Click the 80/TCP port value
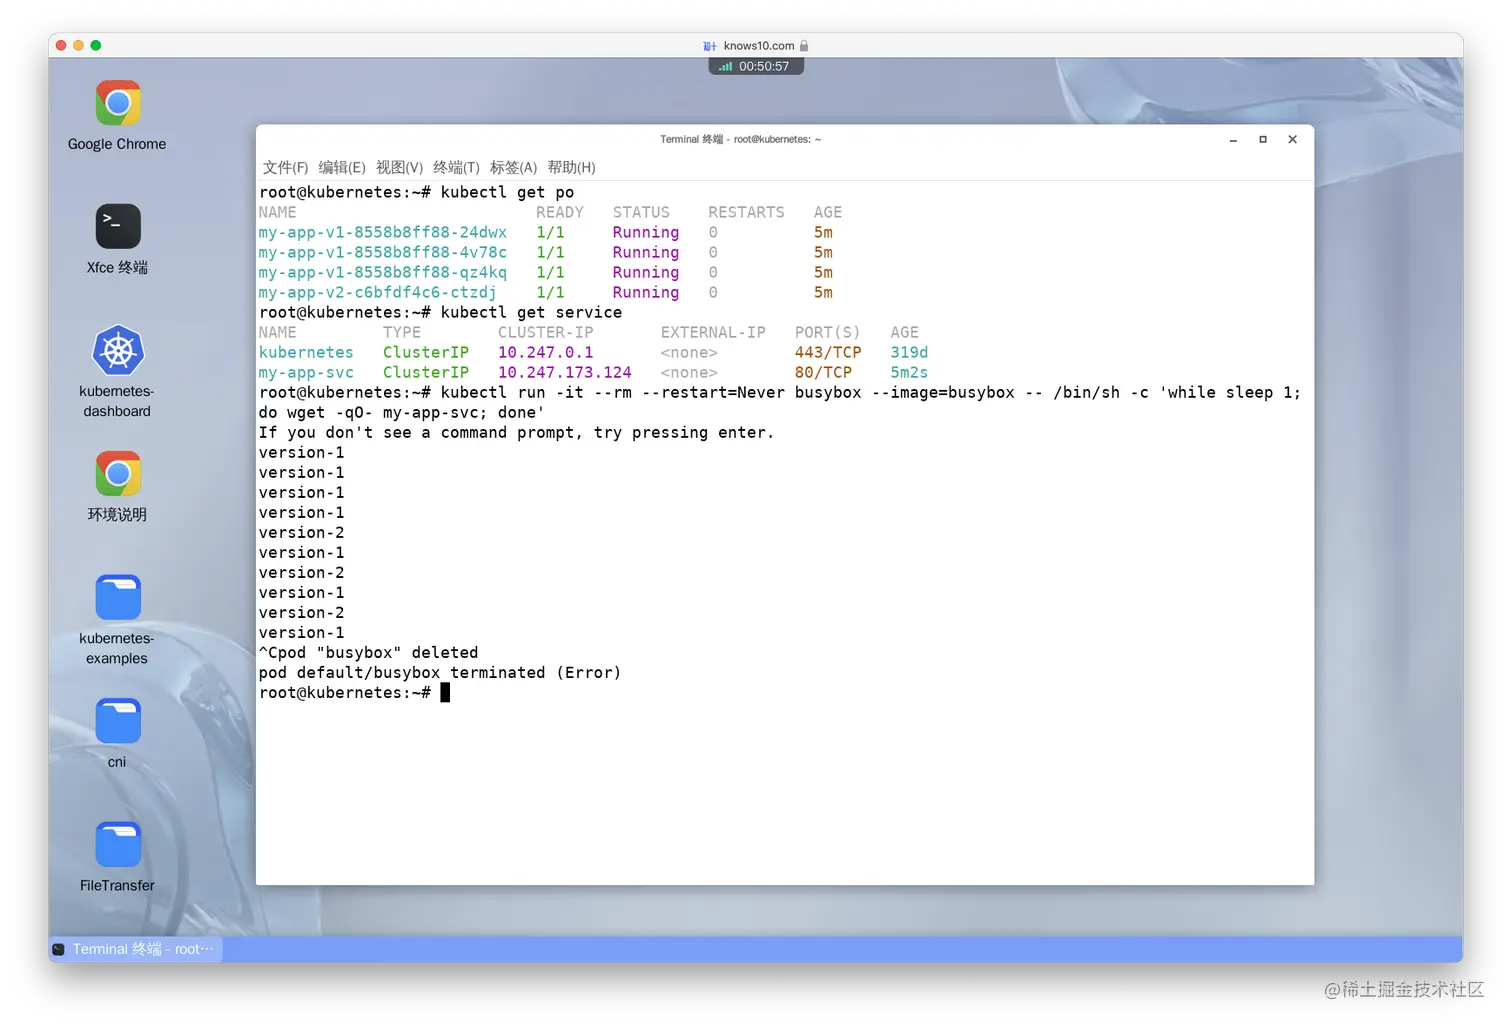The width and height of the screenshot is (1512, 1027). coord(824,372)
